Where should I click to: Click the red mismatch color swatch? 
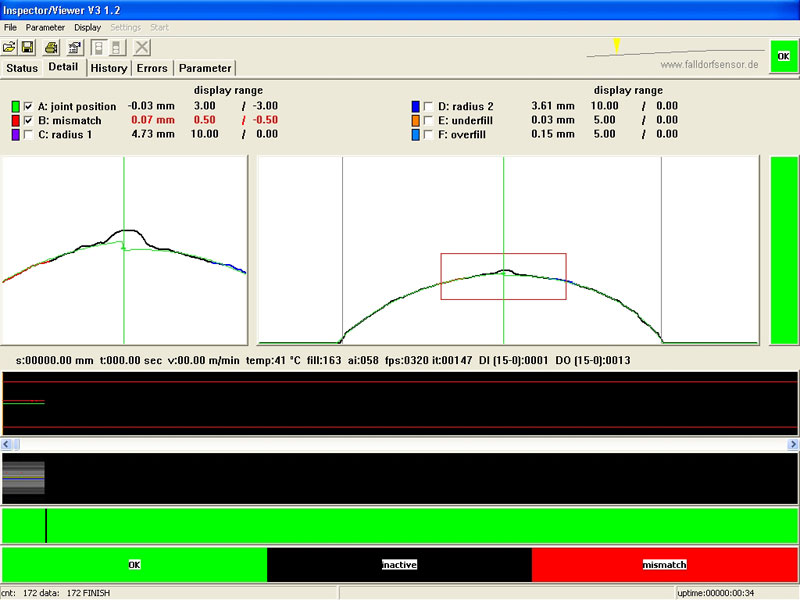15,120
